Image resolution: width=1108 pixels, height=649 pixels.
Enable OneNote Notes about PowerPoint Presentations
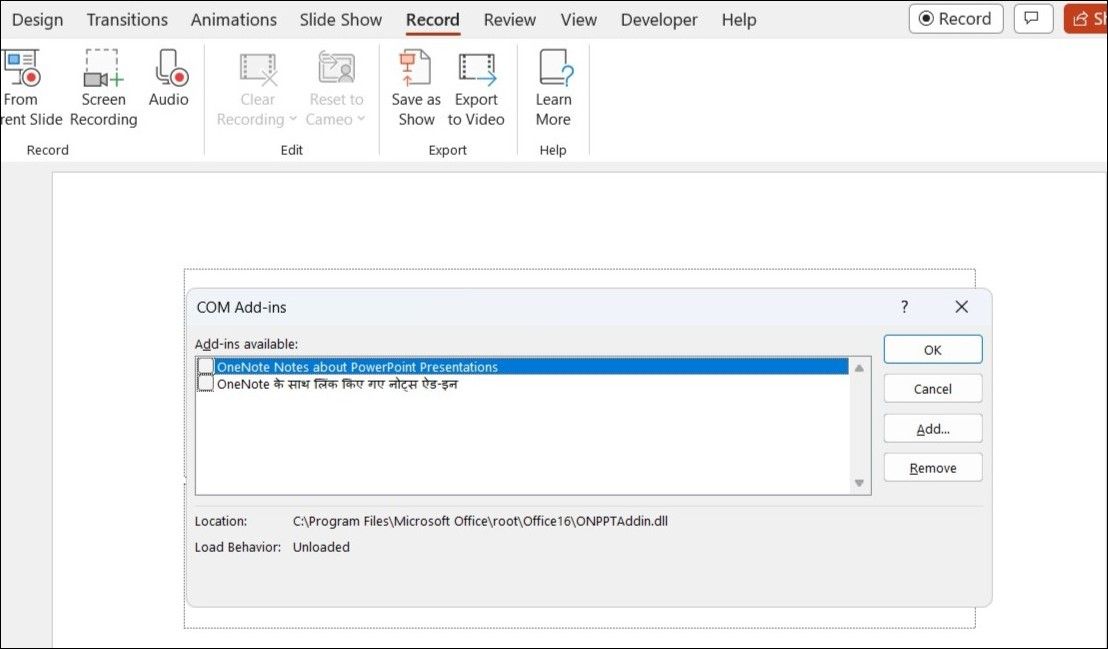205,368
